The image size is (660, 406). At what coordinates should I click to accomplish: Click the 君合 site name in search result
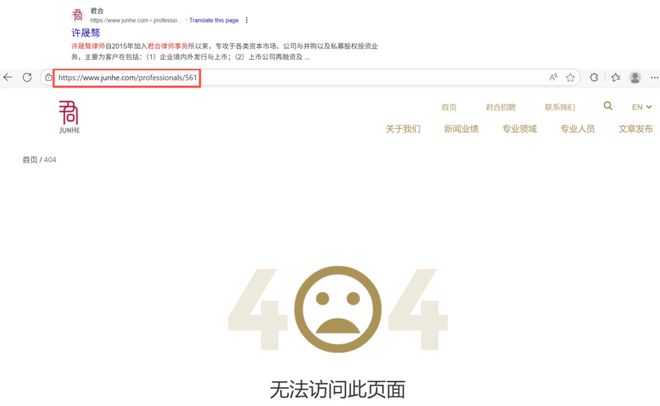click(97, 11)
